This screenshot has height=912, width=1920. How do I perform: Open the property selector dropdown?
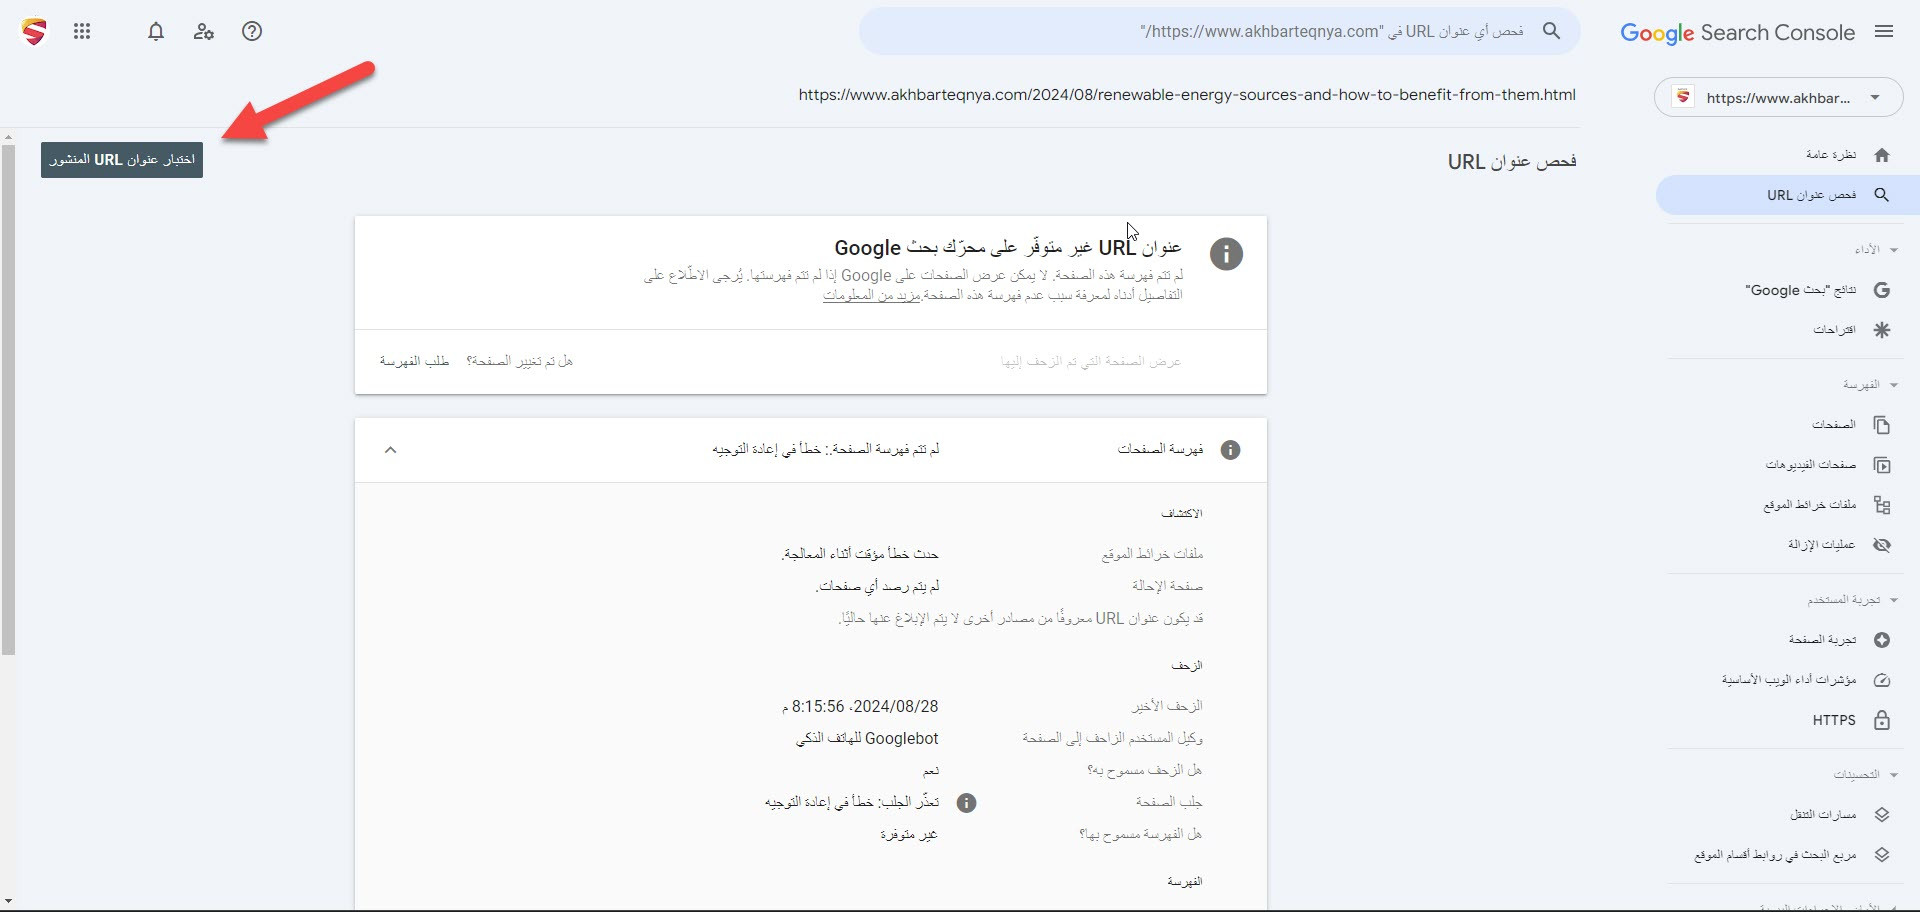1779,97
